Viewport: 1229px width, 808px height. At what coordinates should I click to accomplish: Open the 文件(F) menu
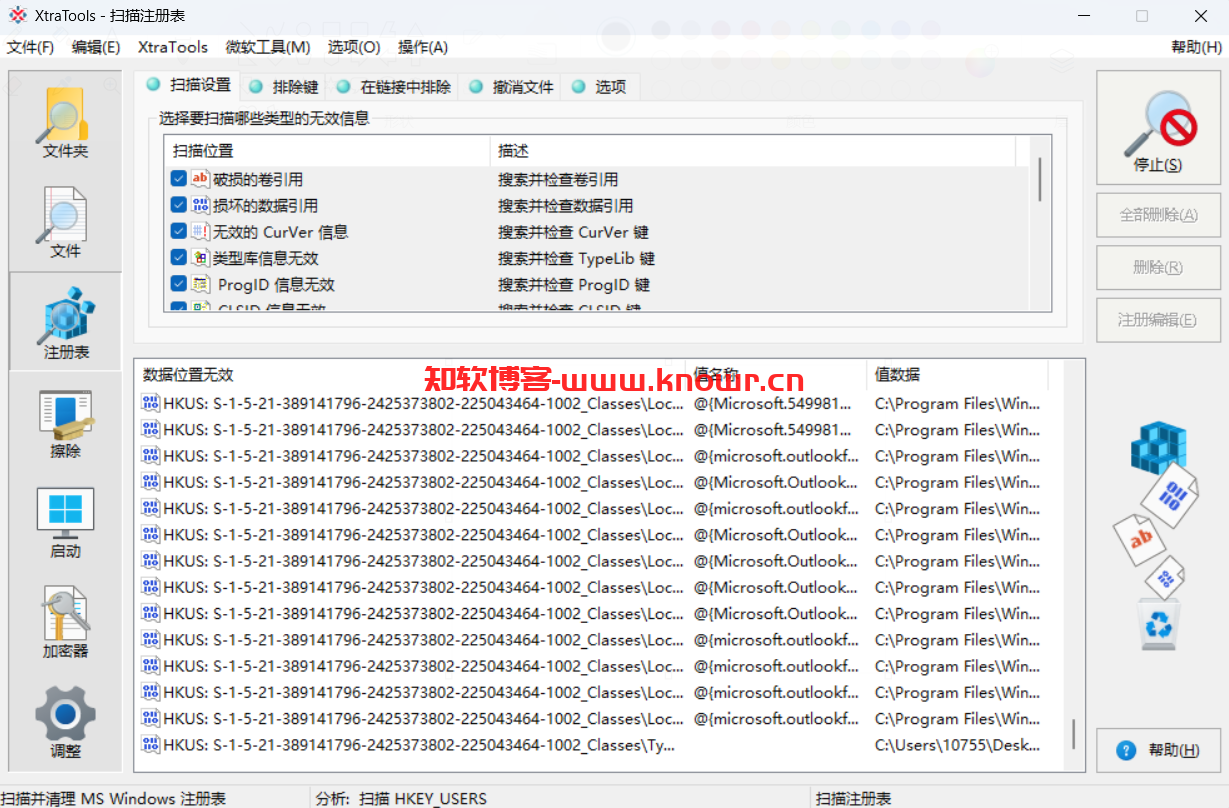(30, 47)
